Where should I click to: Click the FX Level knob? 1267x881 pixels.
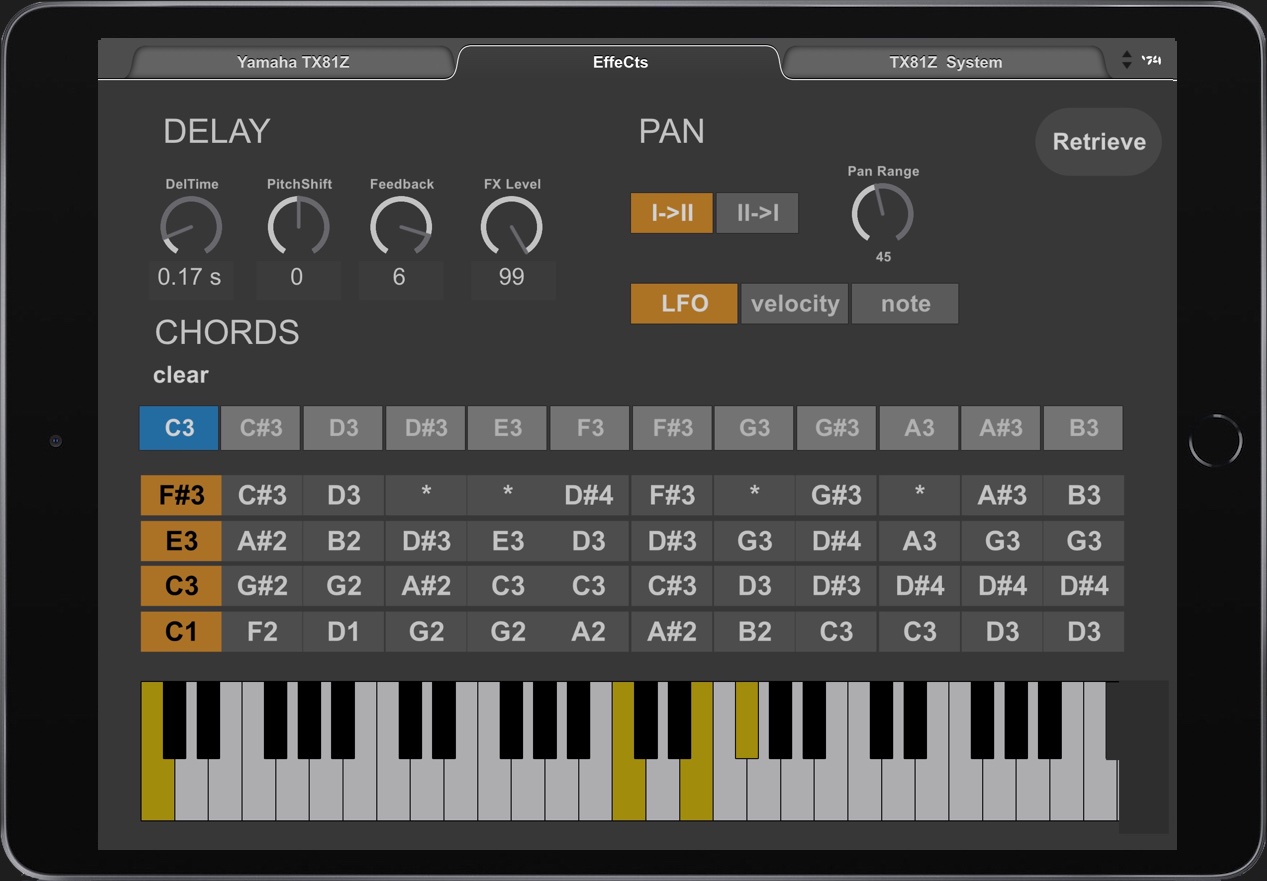(511, 226)
